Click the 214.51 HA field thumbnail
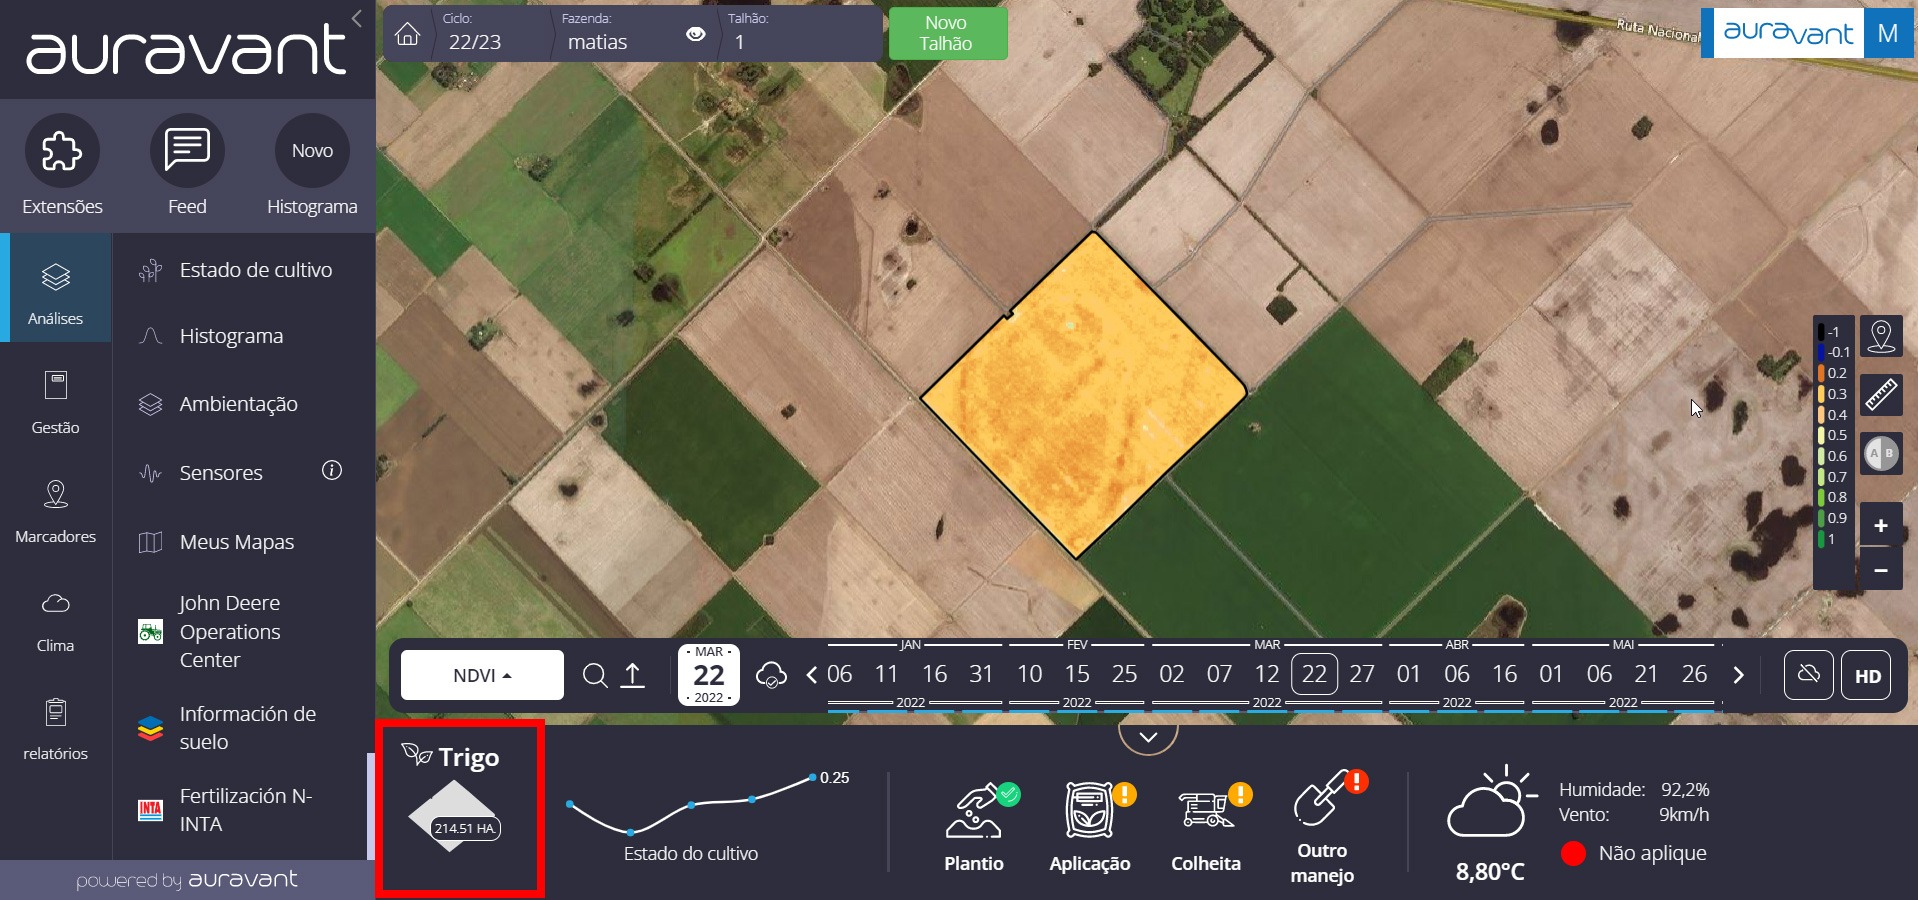Viewport: 1918px width, 900px height. [454, 817]
